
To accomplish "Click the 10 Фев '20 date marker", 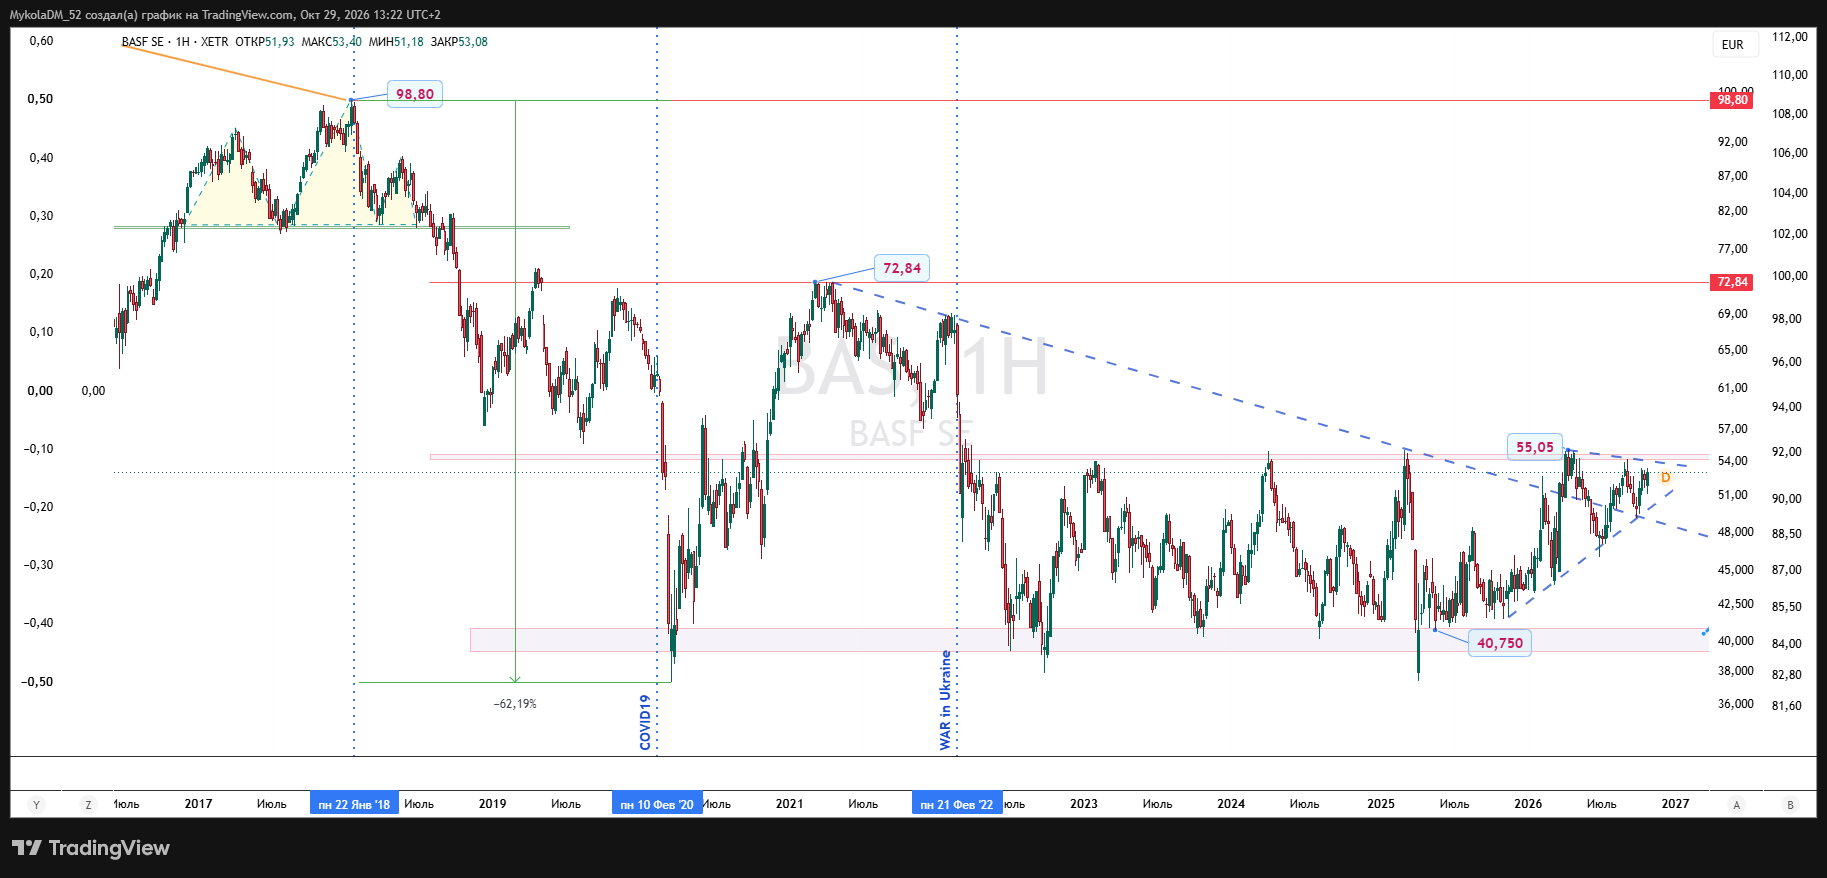I will (x=657, y=804).
